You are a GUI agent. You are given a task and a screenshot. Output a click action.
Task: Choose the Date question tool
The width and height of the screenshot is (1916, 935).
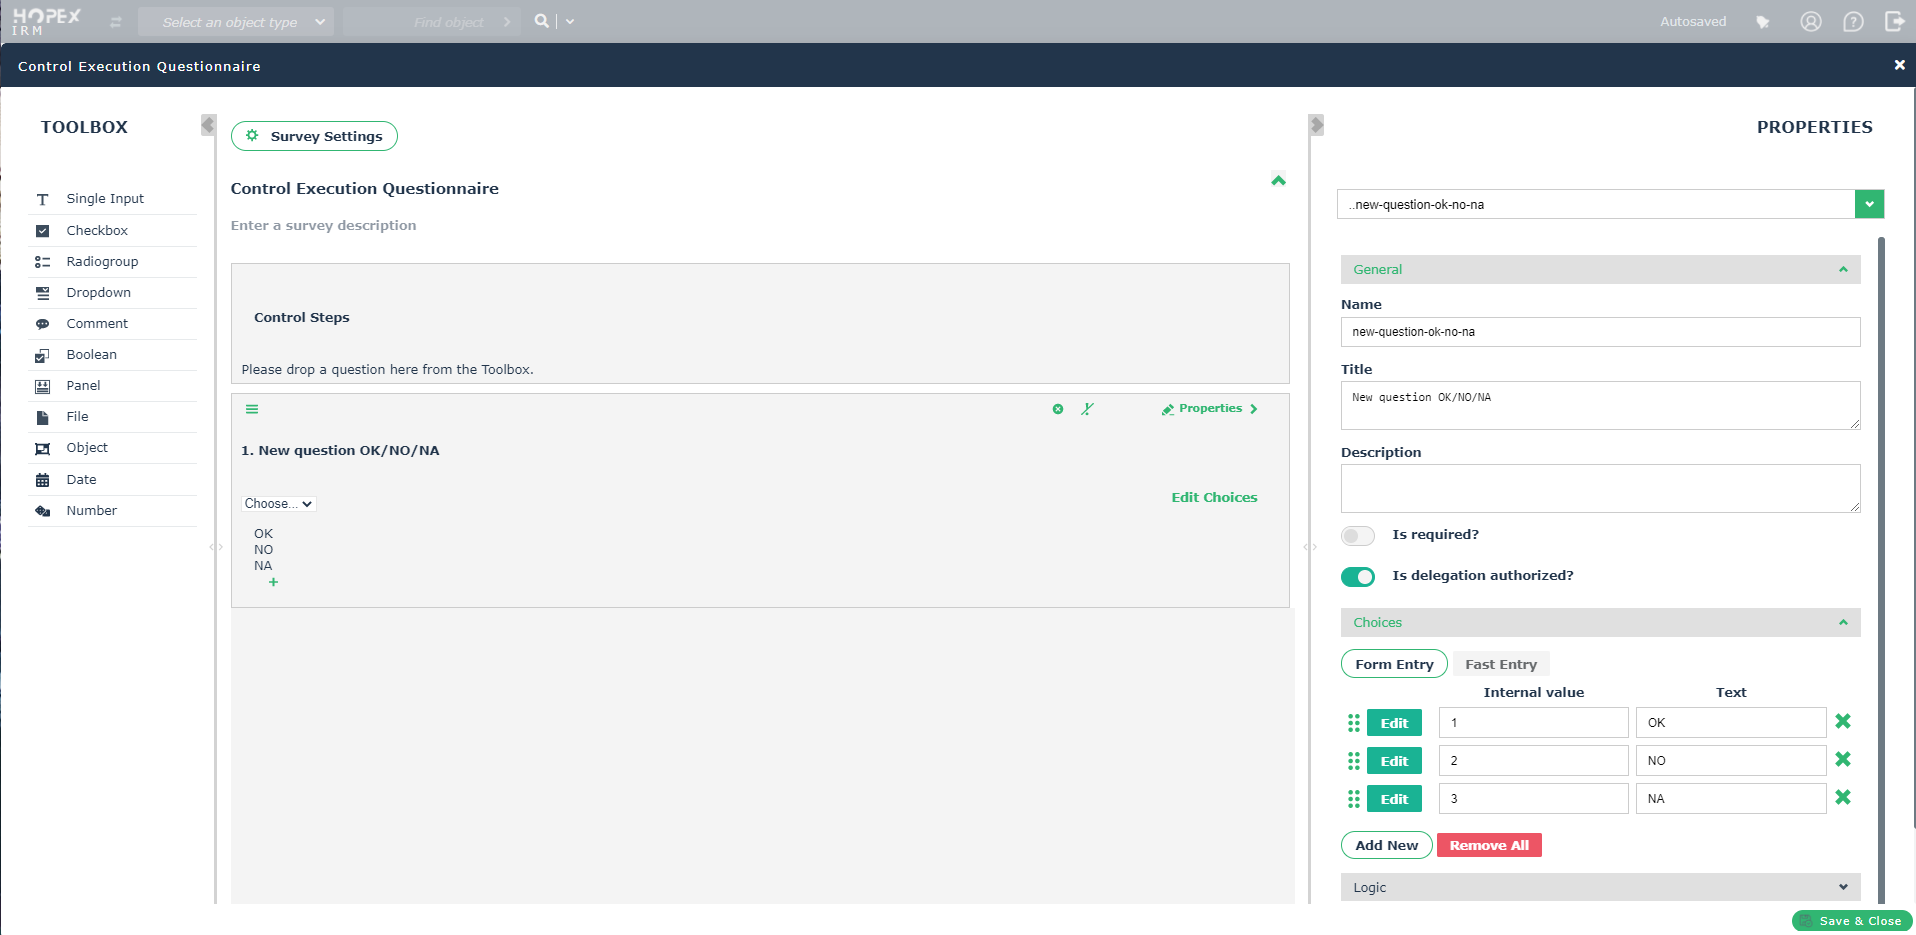point(81,480)
